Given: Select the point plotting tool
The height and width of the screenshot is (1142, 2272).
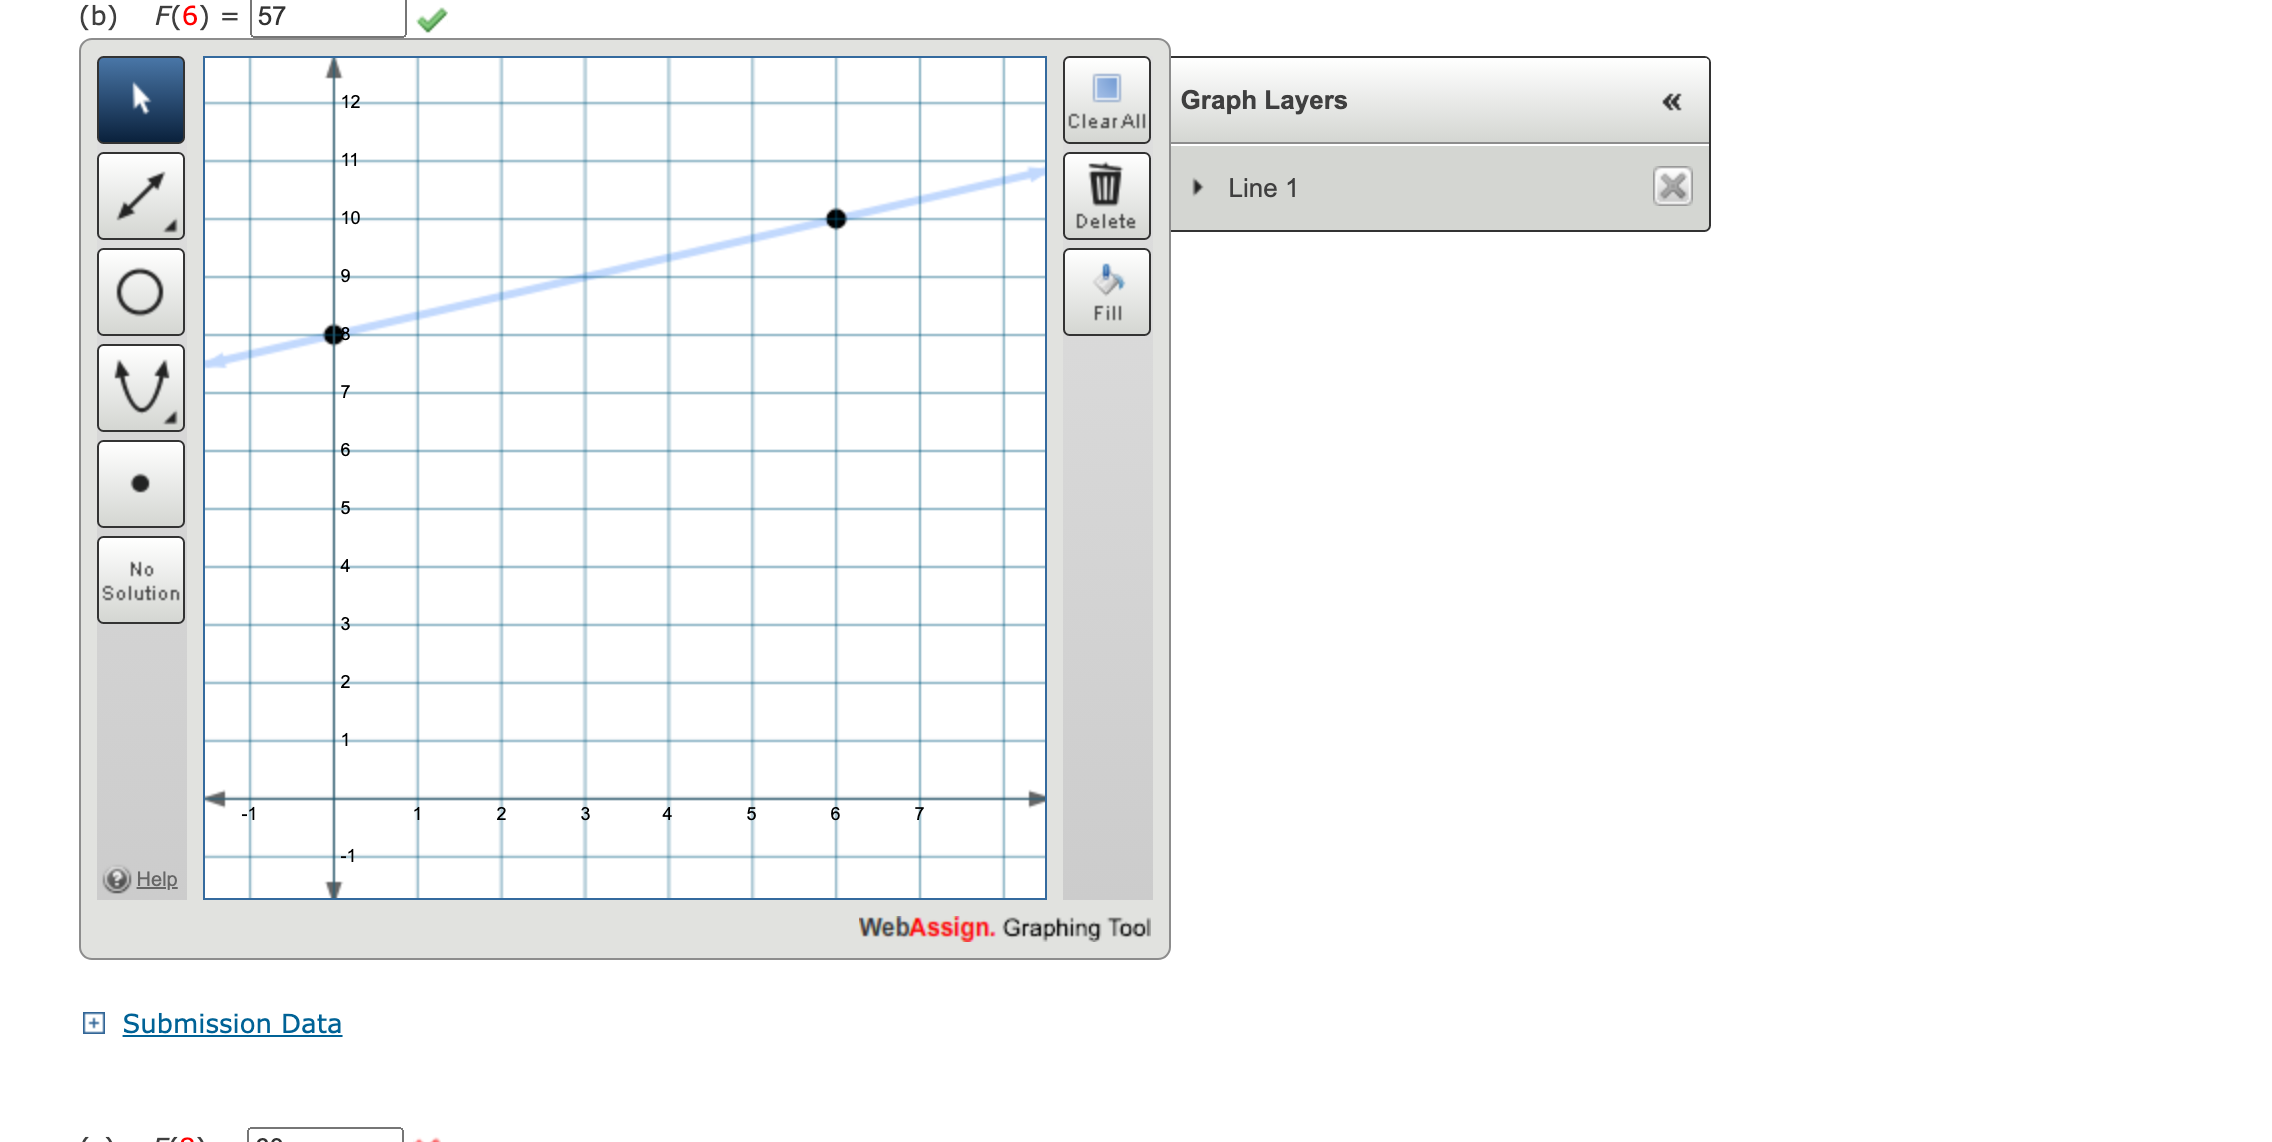Looking at the screenshot, I should [x=140, y=484].
